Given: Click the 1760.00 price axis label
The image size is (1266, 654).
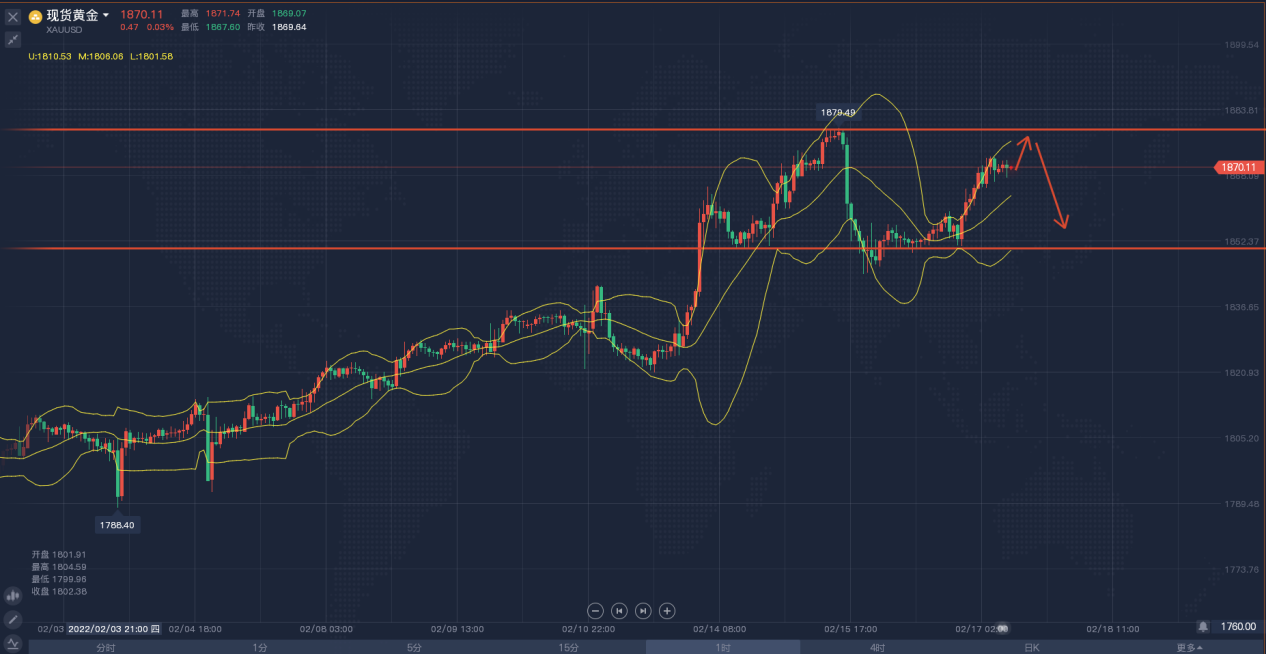Looking at the screenshot, I should 1238,626.
